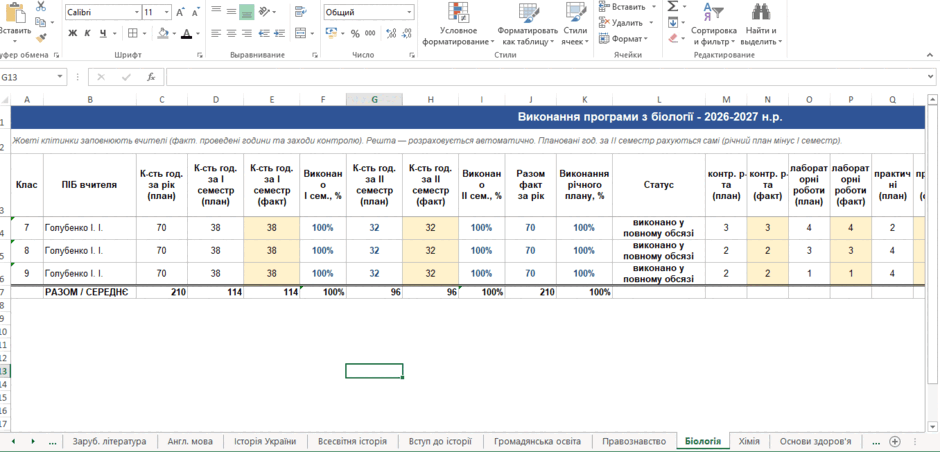The image size is (940, 452).
Task: Open the Calibri font name dropdown
Action: (x=137, y=12)
